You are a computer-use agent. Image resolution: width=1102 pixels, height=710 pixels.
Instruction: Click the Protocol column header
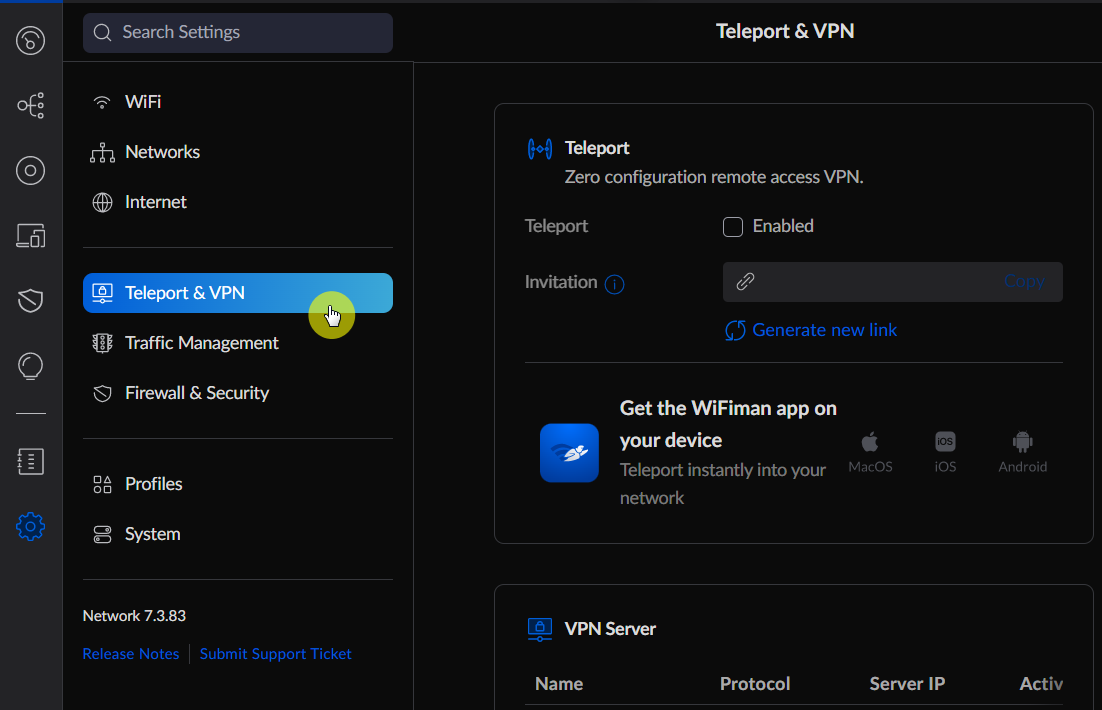pyautogui.click(x=755, y=684)
